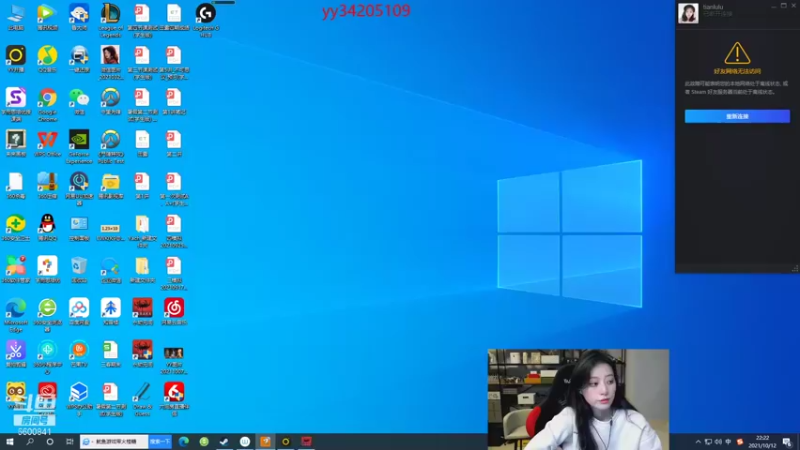
Task: Click the Windows Start button
Action: [10, 442]
